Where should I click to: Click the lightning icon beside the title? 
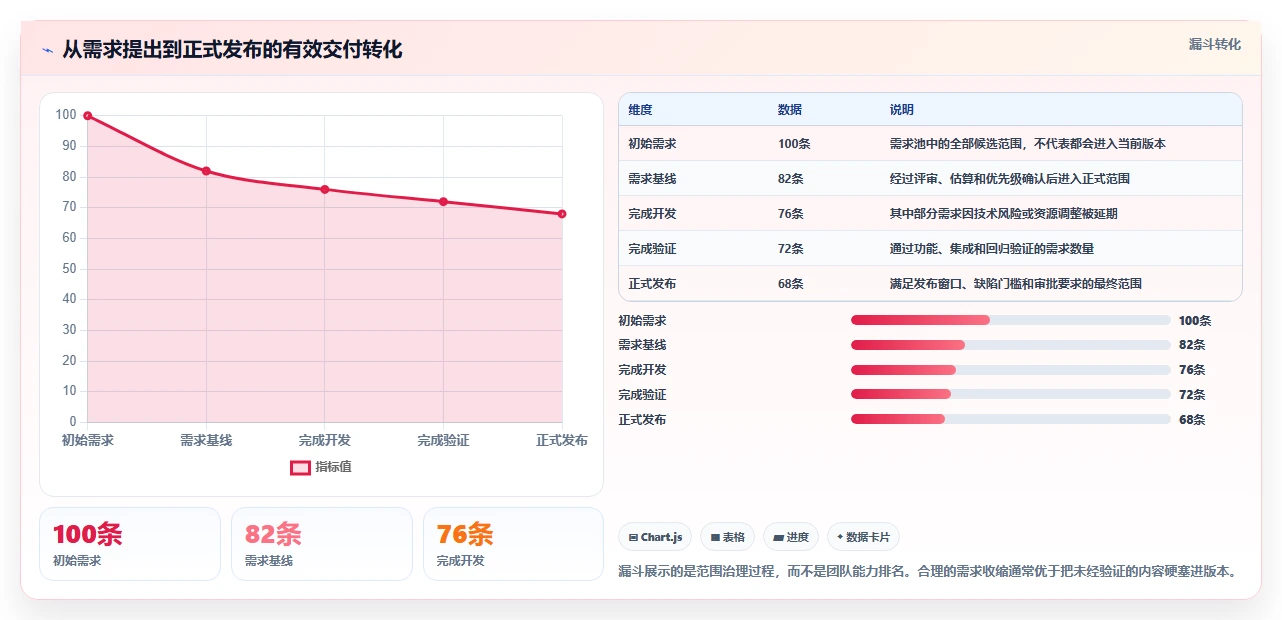coord(47,50)
